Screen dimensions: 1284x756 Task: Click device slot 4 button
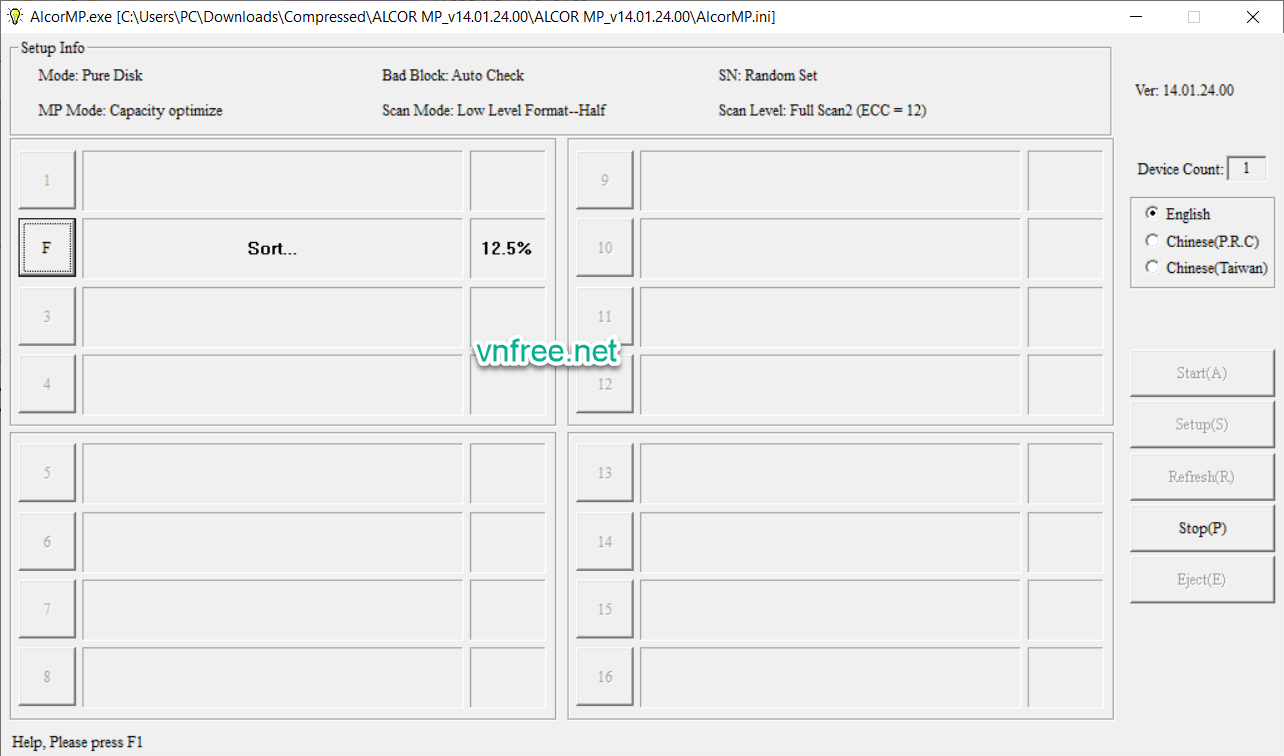coord(47,383)
